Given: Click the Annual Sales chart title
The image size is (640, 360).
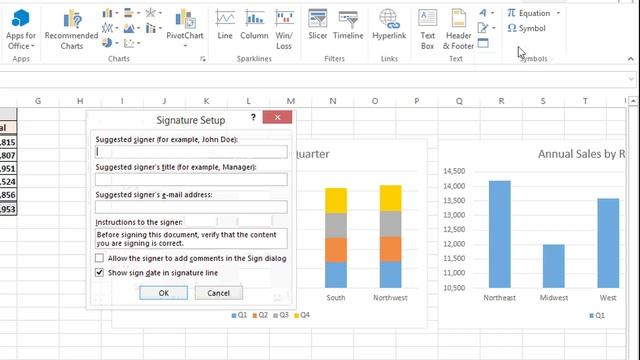Looking at the screenshot, I should click(581, 154).
